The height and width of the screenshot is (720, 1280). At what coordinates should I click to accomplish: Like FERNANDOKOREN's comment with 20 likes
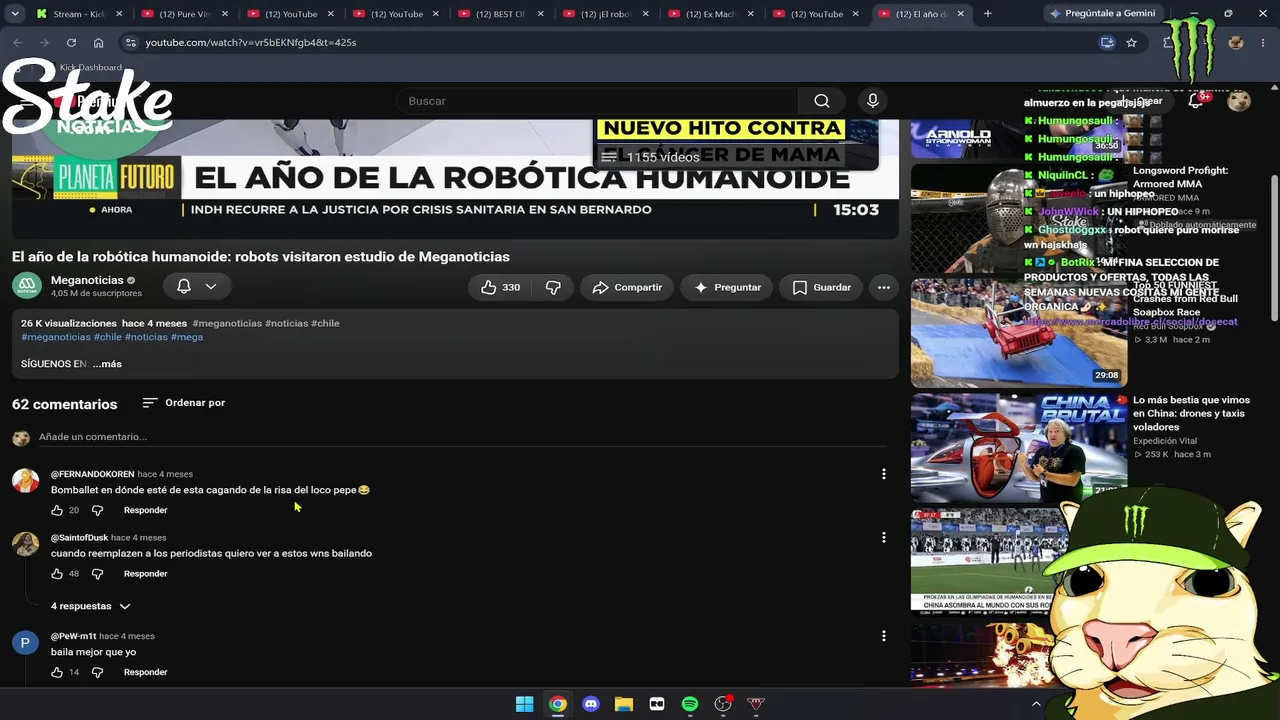point(57,510)
